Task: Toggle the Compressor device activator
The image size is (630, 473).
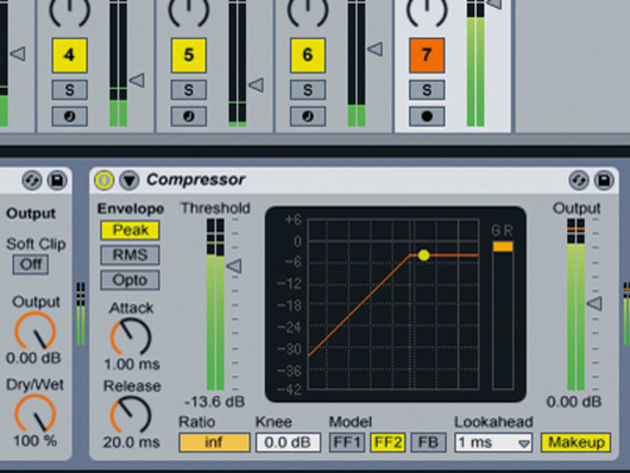Action: (104, 180)
